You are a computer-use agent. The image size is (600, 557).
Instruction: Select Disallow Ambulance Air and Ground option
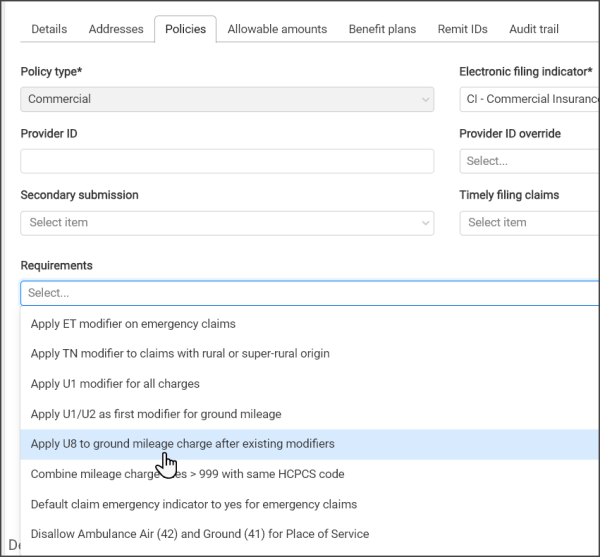click(200, 534)
